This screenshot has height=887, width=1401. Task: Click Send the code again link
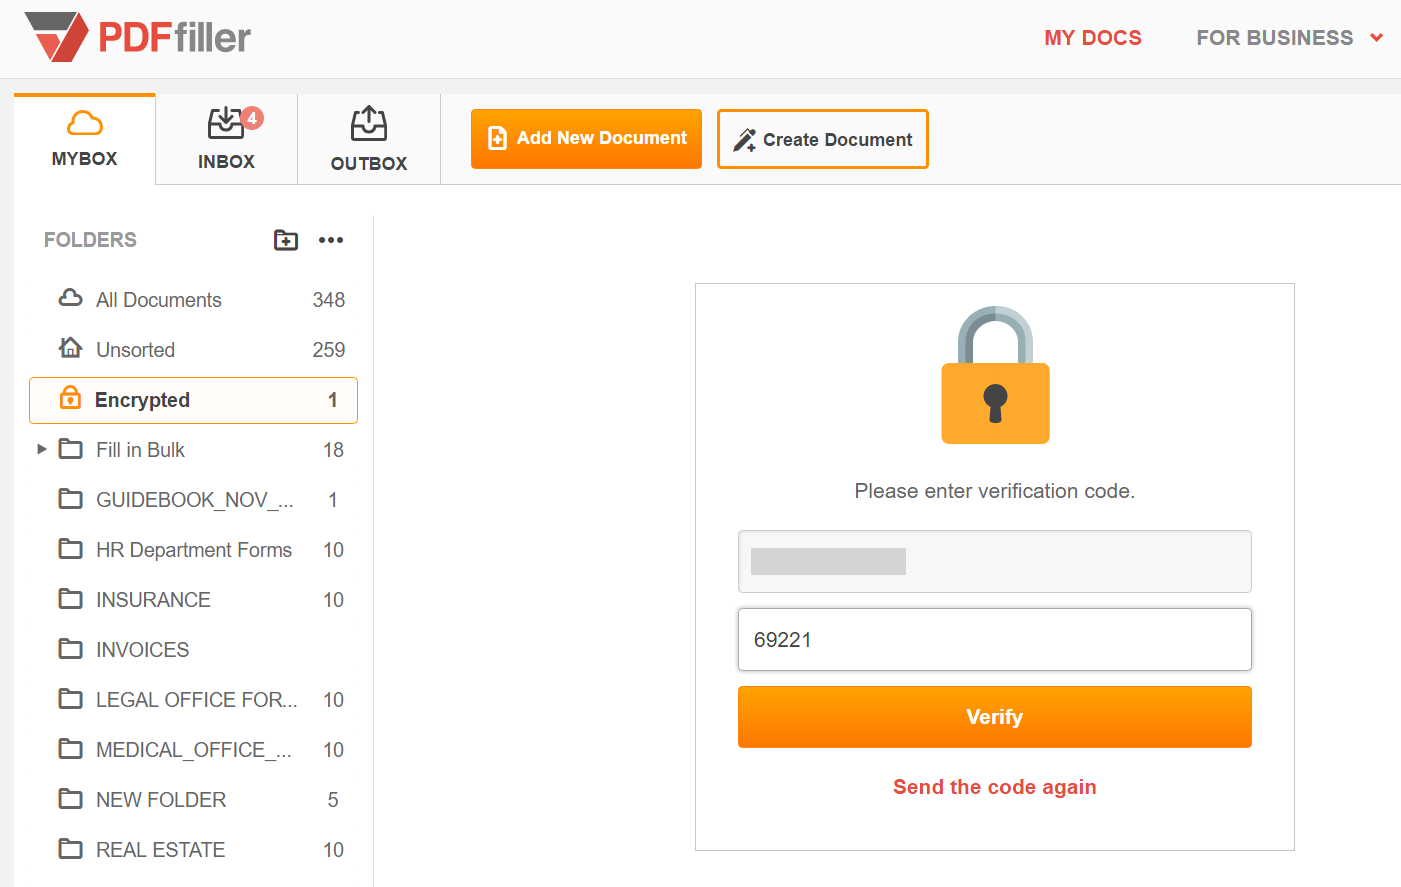pyautogui.click(x=995, y=787)
